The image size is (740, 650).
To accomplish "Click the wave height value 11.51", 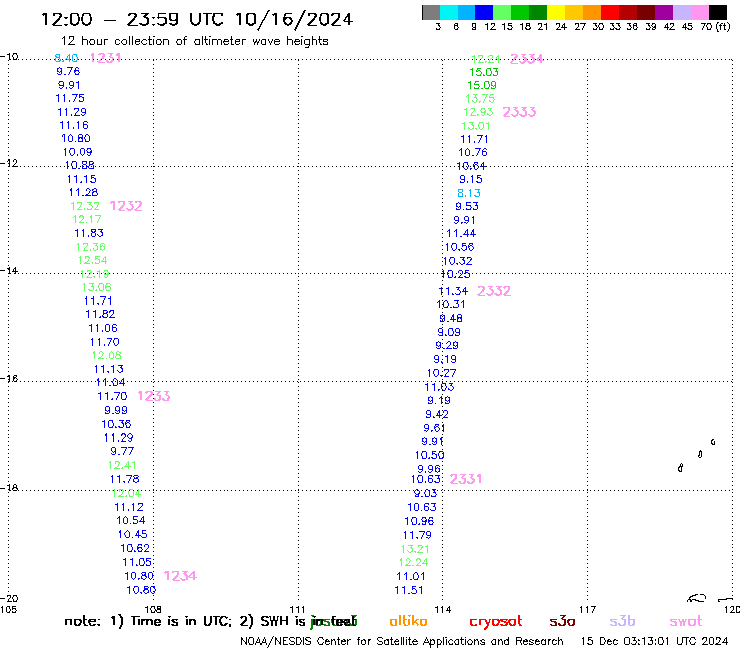I will pos(409,590).
